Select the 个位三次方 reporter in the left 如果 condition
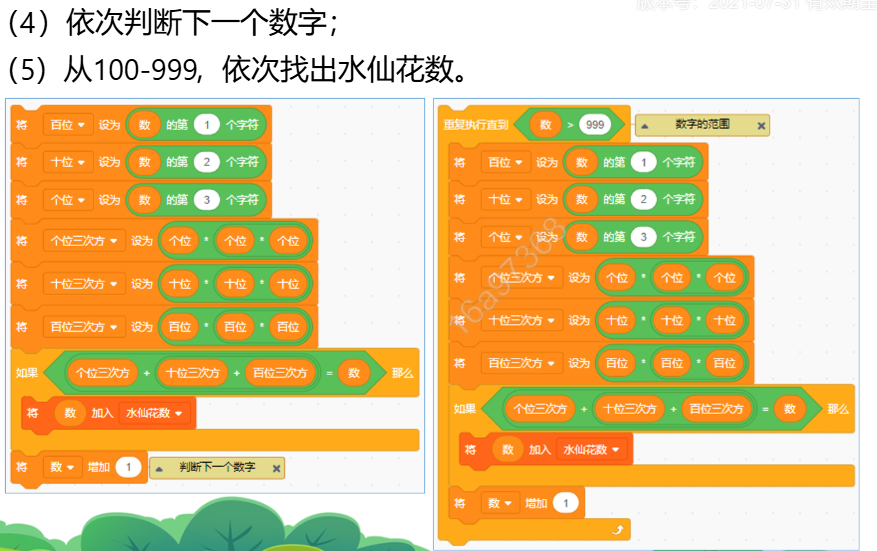 102,373
